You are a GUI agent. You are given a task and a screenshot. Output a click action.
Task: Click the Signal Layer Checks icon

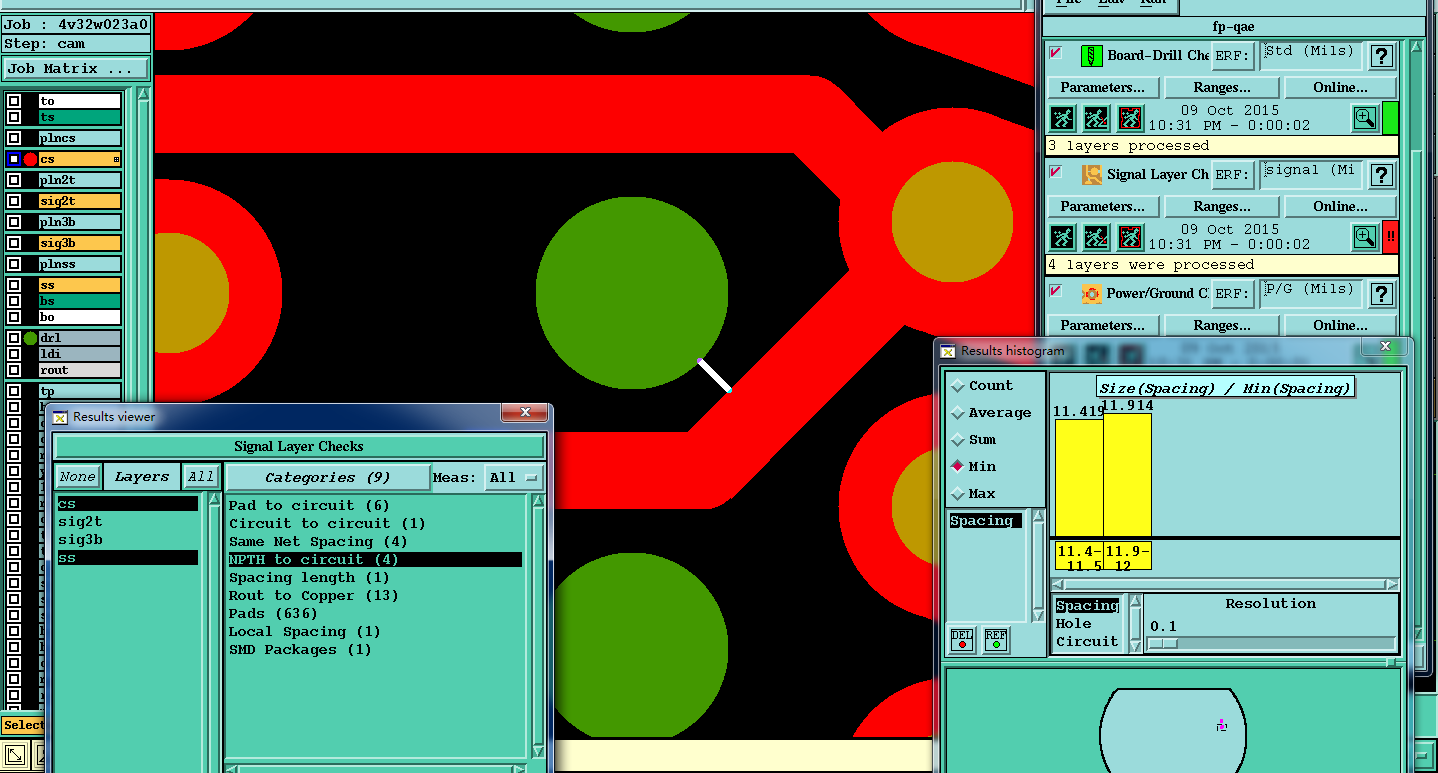(1092, 175)
